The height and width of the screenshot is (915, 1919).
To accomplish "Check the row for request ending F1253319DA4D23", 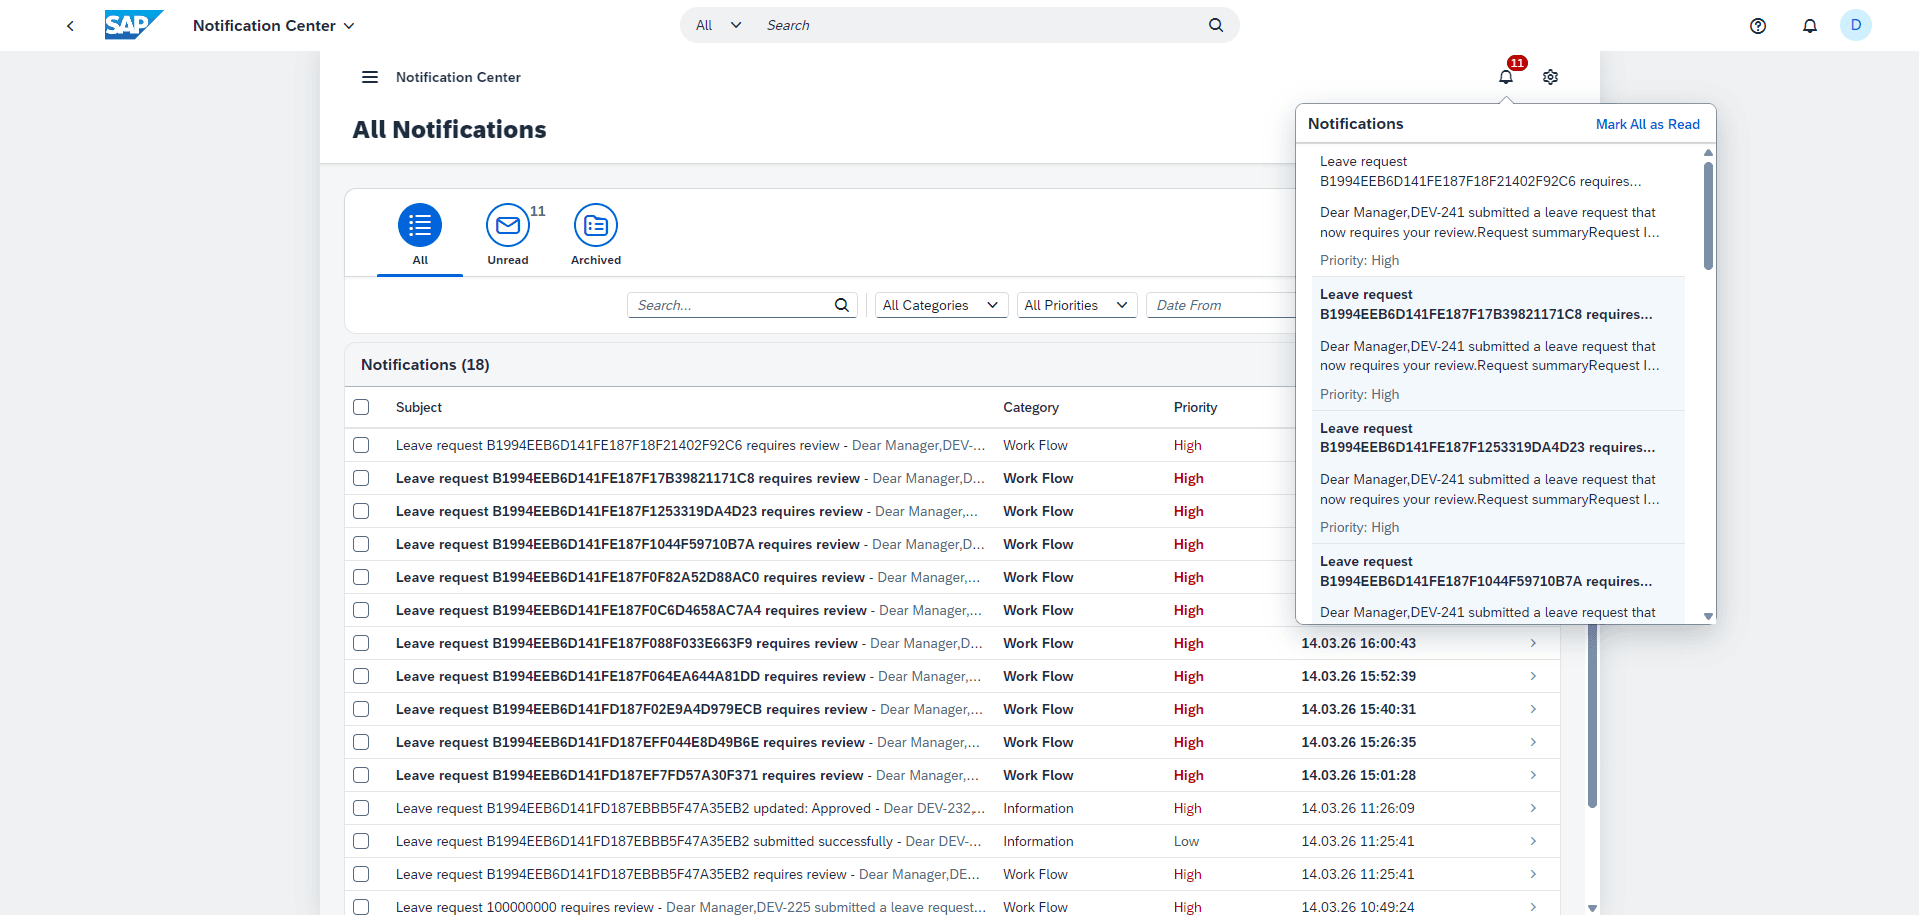I will (x=361, y=511).
